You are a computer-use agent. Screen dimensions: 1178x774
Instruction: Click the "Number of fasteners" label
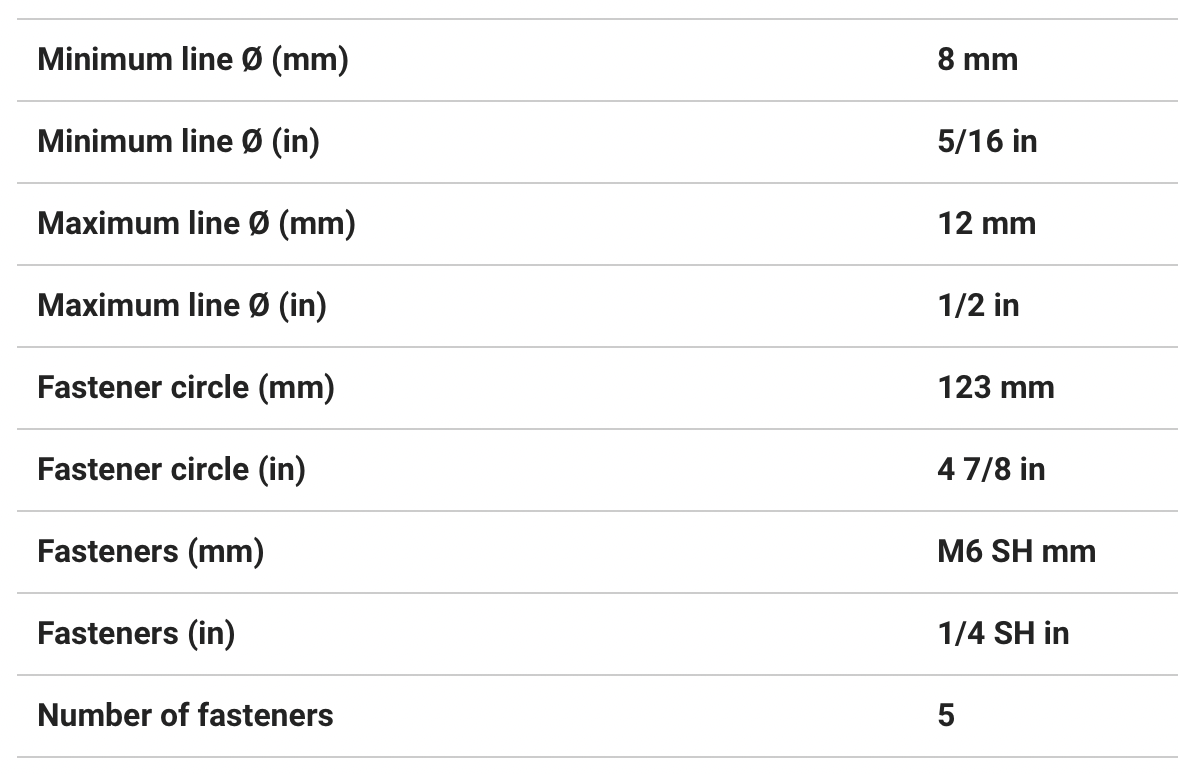185,716
